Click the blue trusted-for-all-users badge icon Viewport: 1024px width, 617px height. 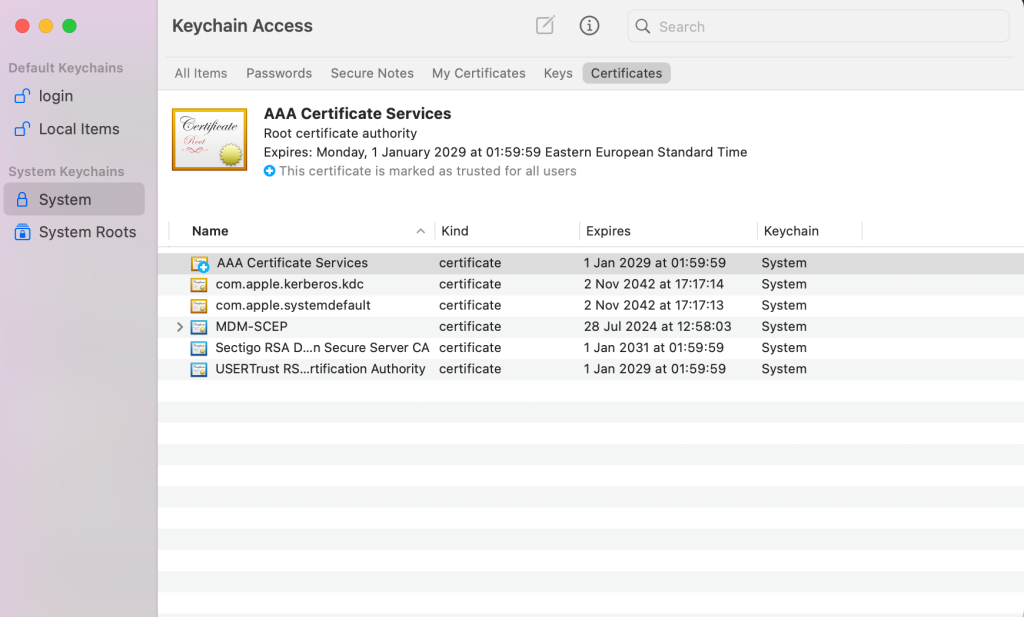[x=268, y=171]
